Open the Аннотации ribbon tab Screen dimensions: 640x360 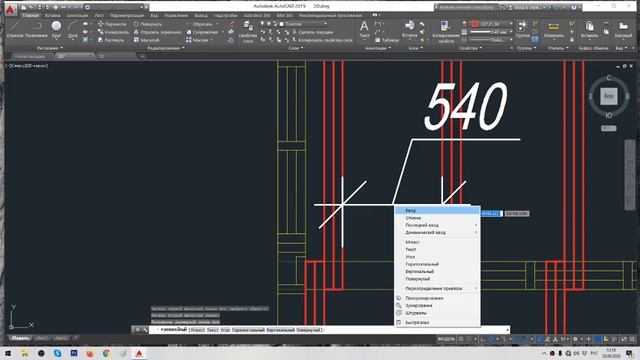pyautogui.click(x=77, y=16)
